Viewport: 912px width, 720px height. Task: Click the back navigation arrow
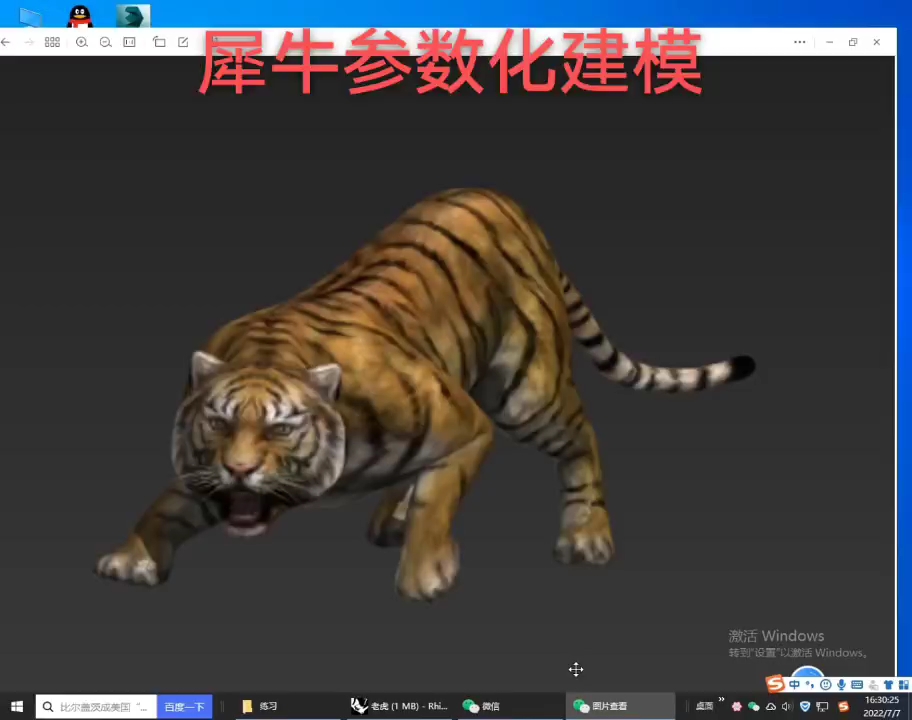6,42
